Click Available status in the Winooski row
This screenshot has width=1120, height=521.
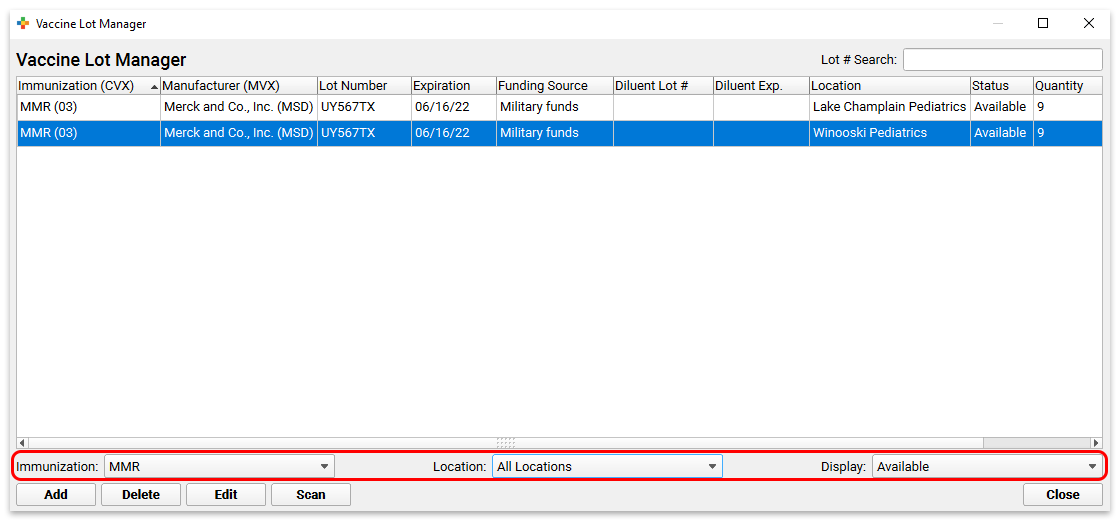coord(1001,133)
